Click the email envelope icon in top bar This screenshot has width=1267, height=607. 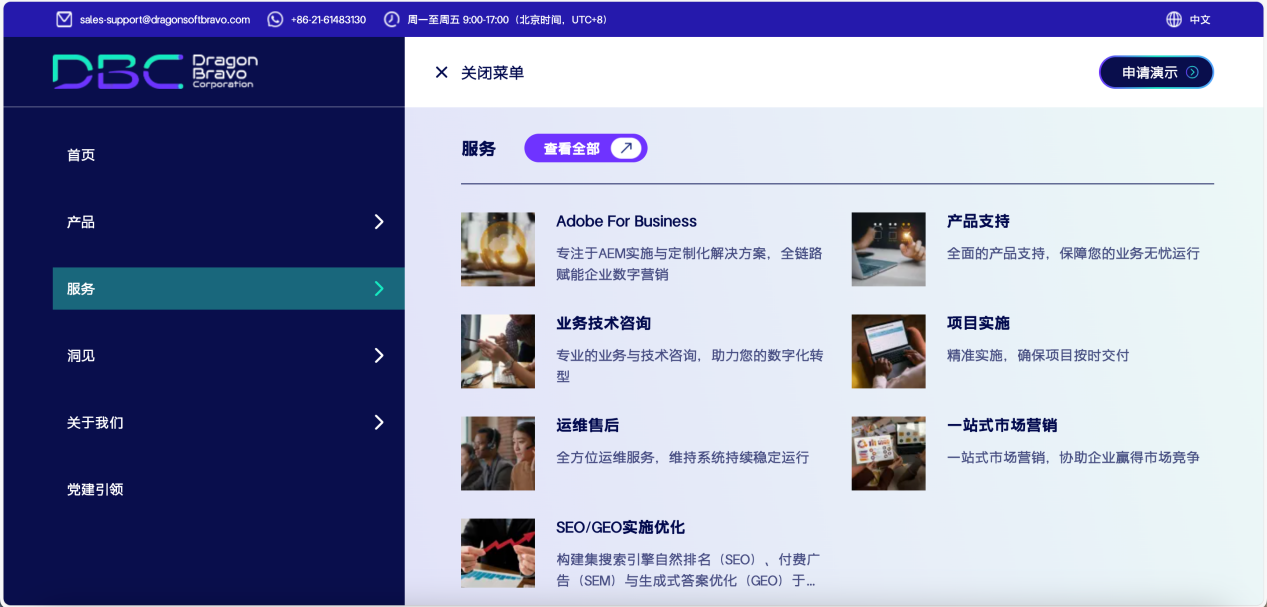click(x=64, y=19)
